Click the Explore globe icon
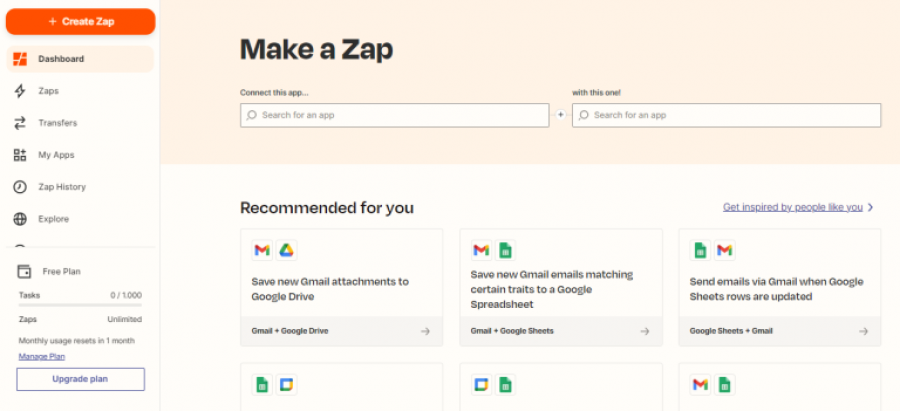 20,219
